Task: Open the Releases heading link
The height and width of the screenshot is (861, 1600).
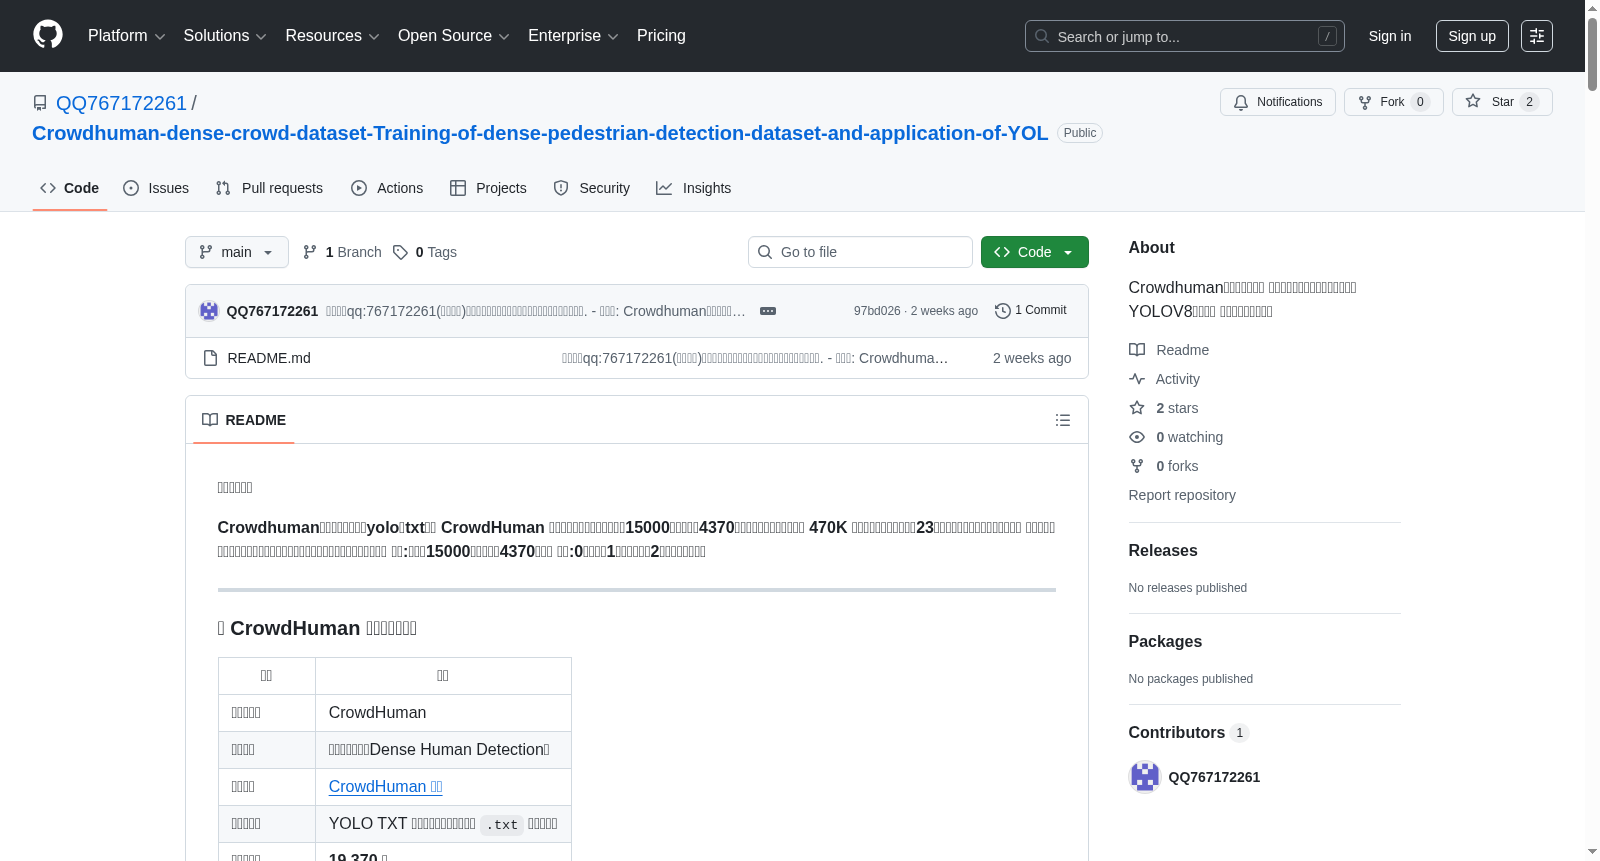Action: [x=1163, y=551]
